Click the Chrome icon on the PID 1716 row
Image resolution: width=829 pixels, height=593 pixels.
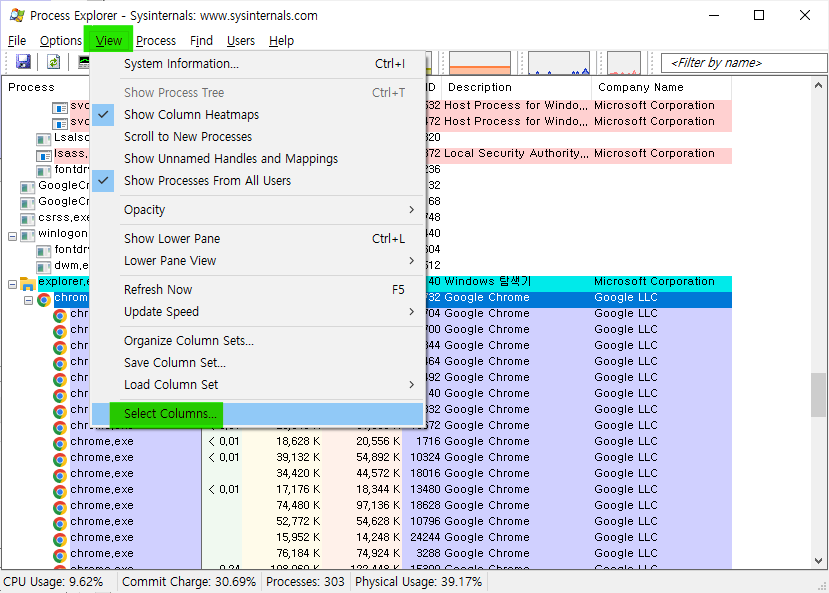coord(60,444)
